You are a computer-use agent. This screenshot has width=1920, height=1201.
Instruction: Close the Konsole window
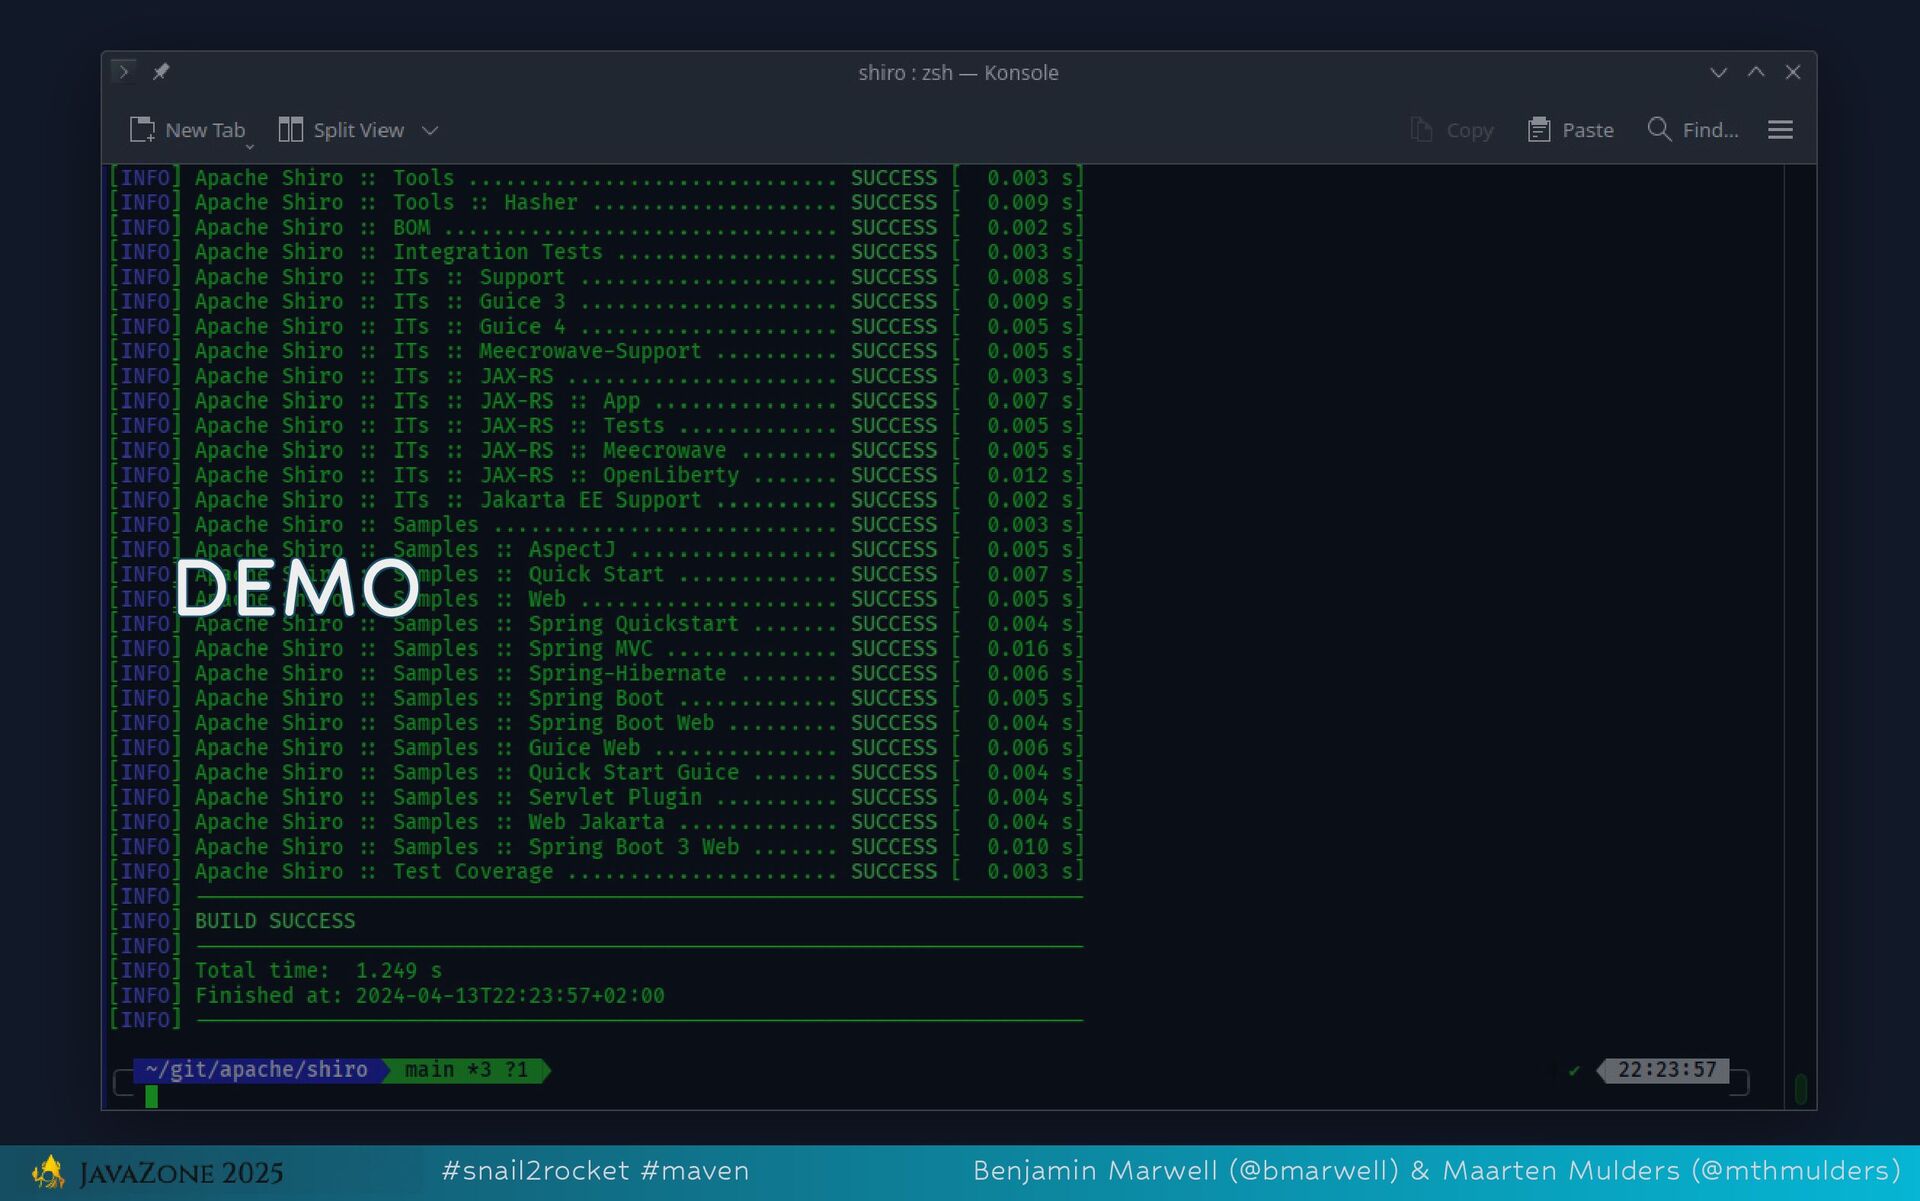(1793, 72)
